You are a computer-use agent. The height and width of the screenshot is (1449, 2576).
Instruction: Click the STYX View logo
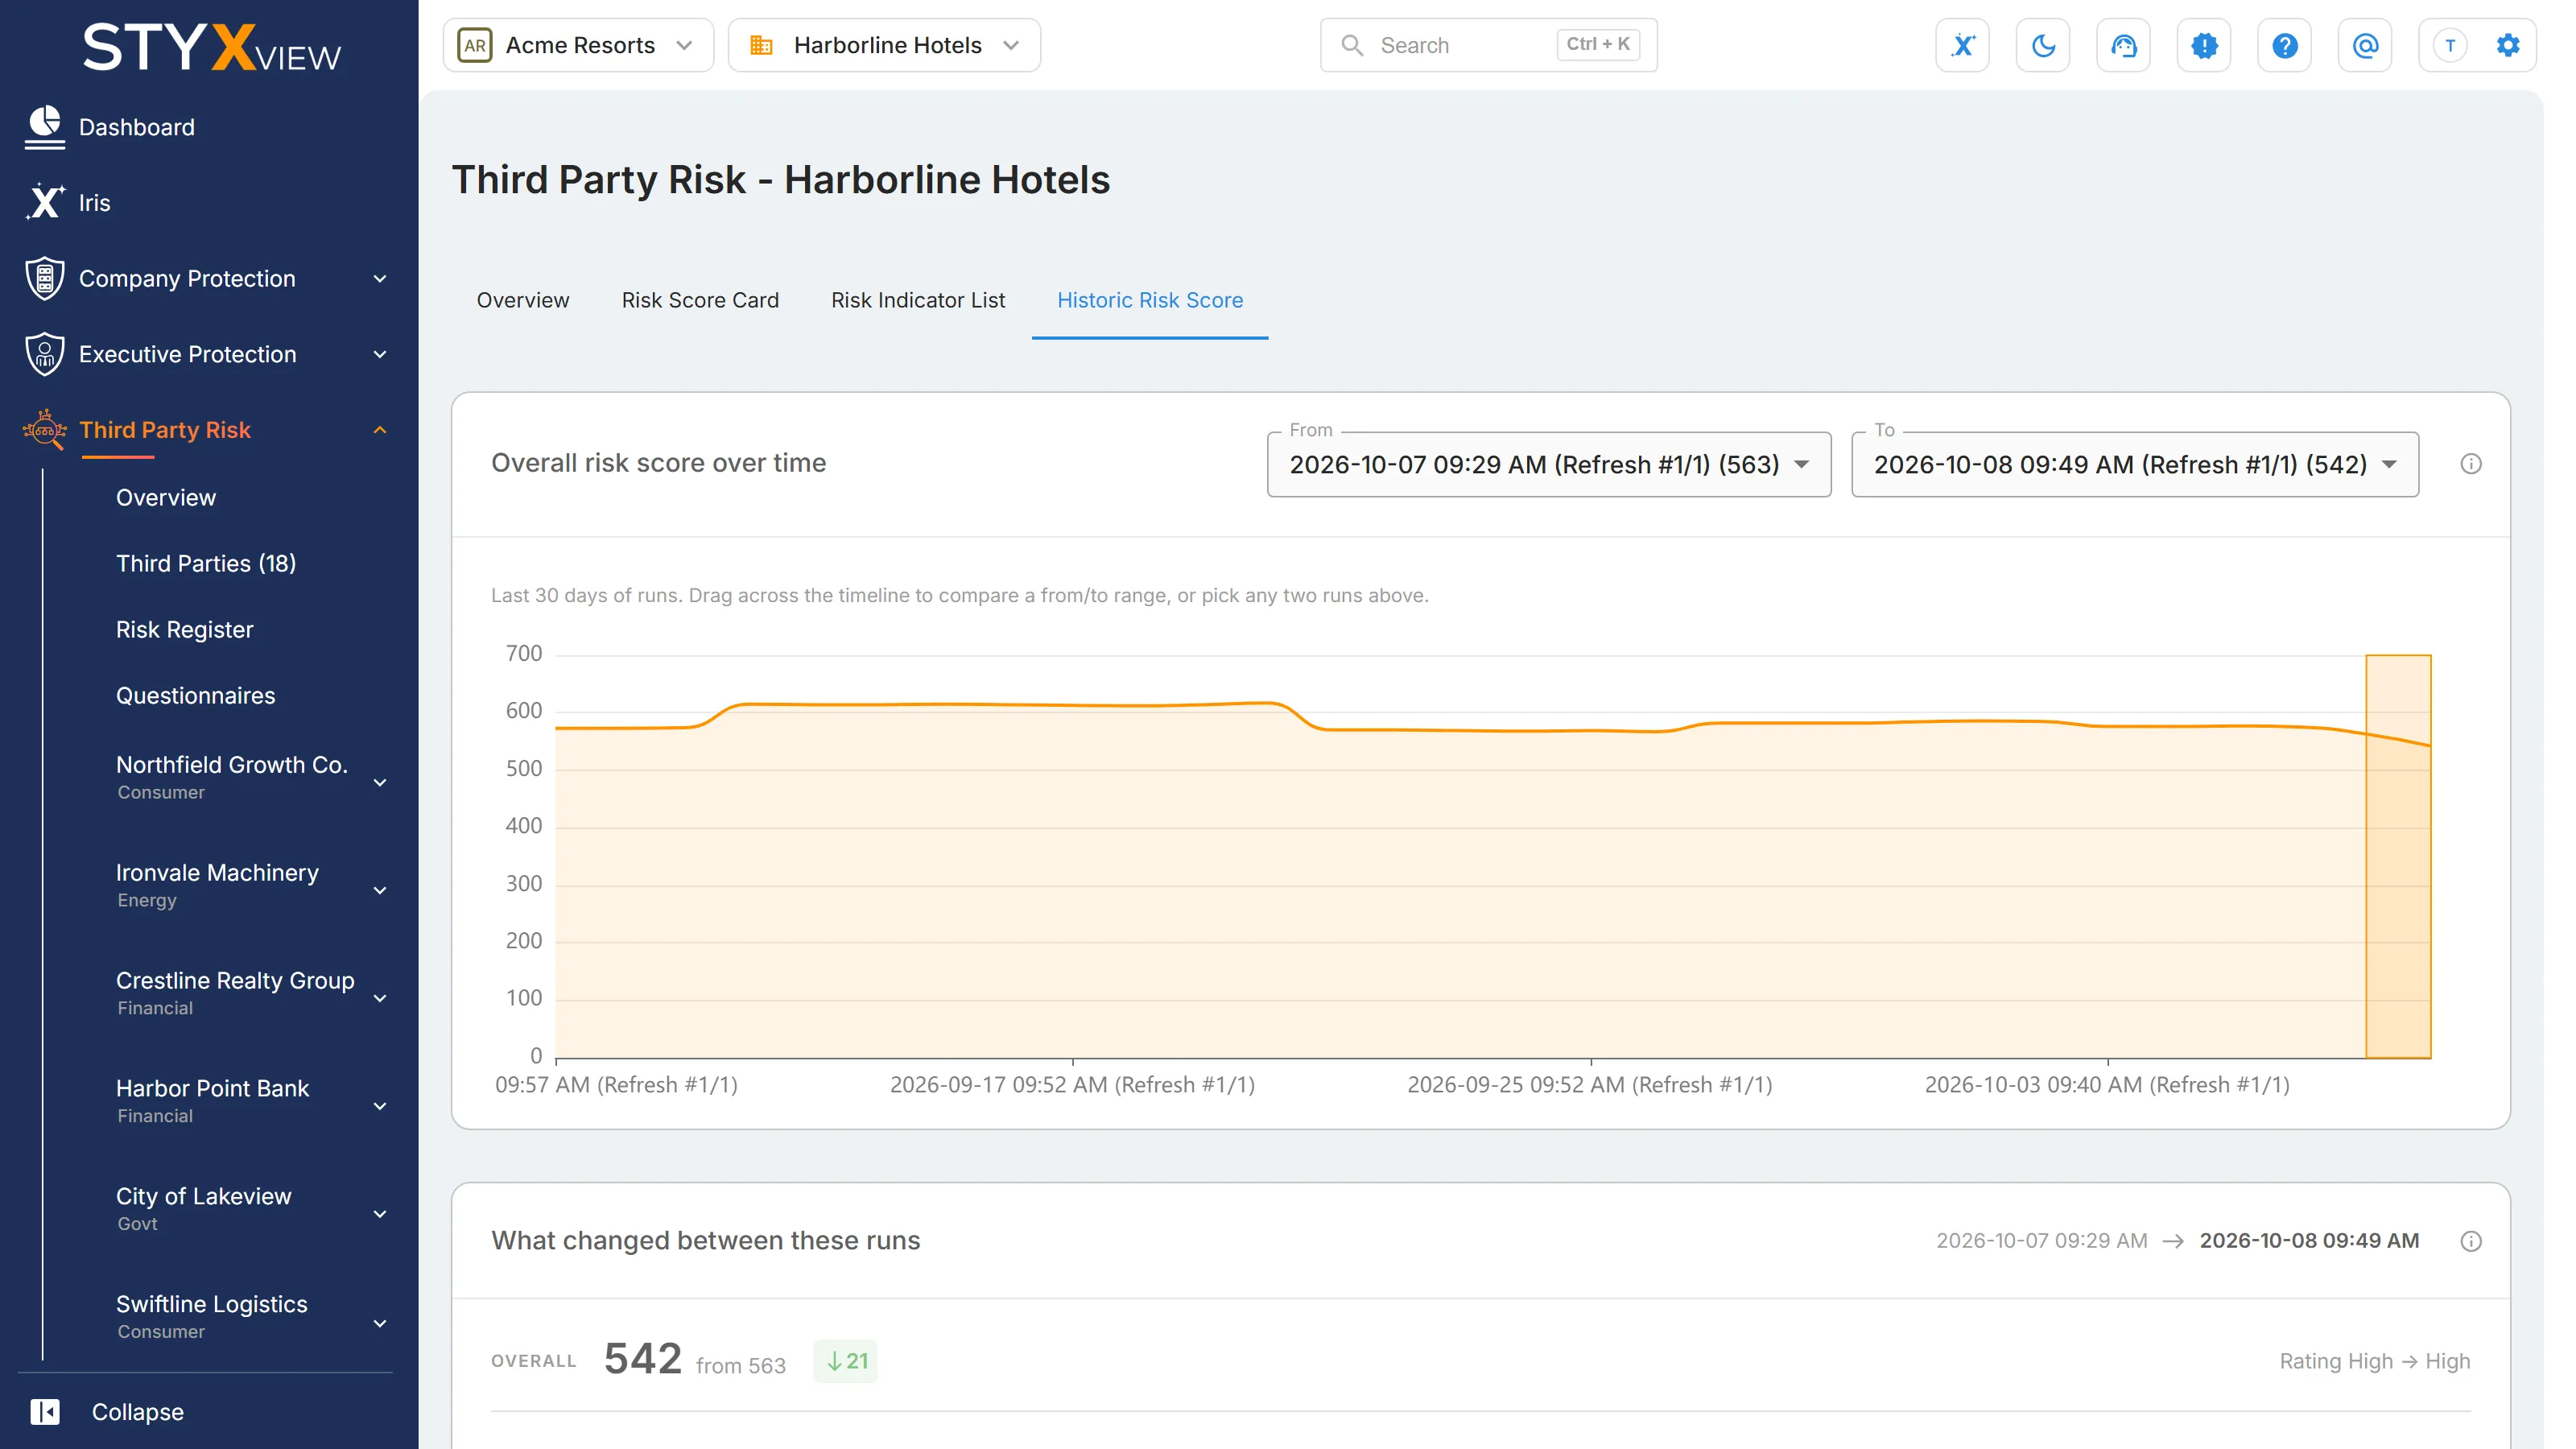tap(211, 48)
